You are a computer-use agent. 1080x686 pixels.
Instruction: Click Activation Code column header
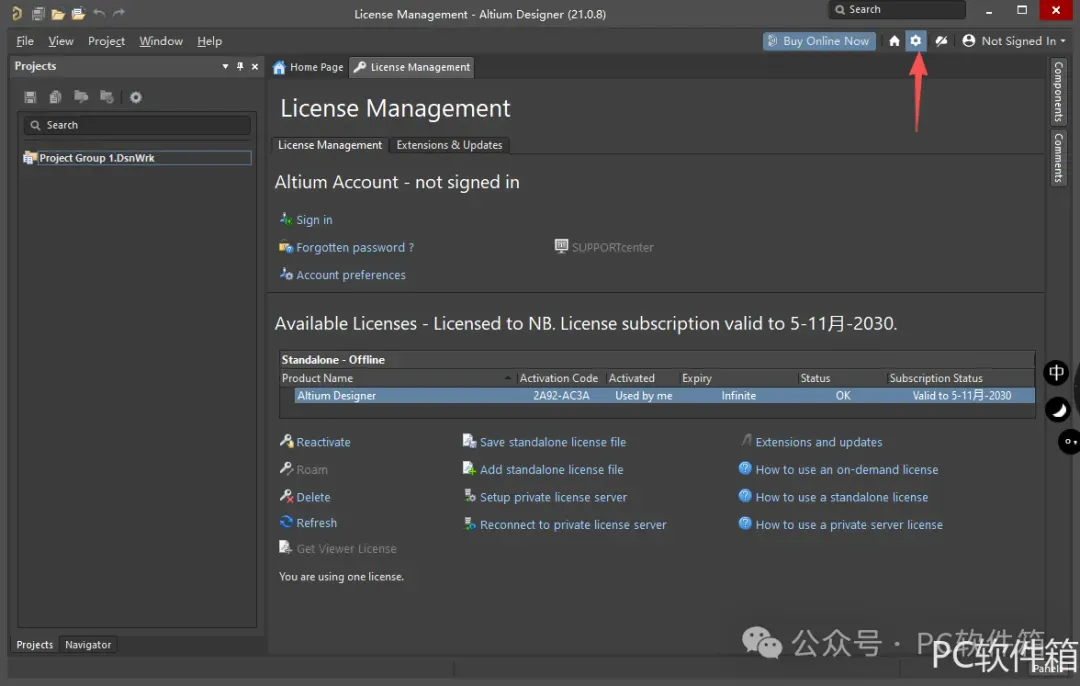click(559, 378)
